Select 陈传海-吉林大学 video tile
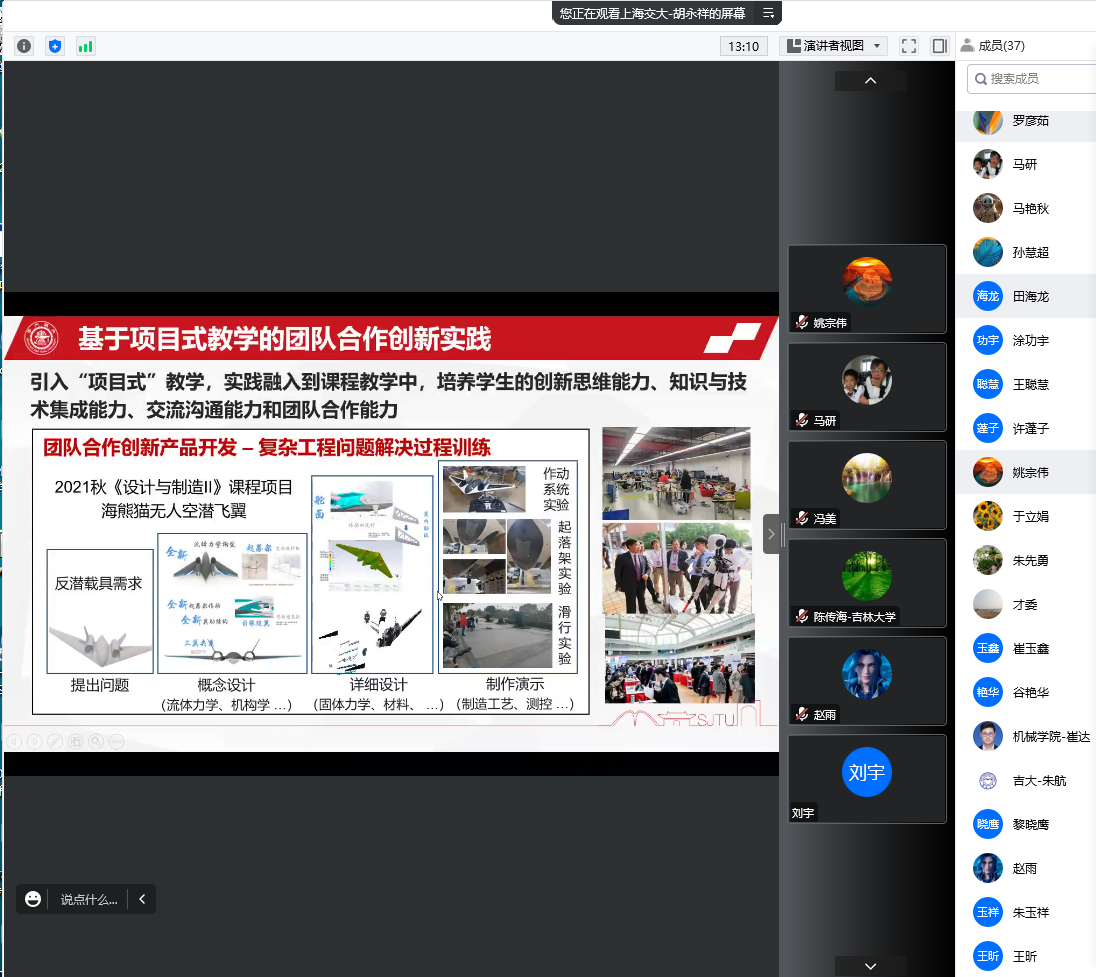The height and width of the screenshot is (977, 1096). coord(867,583)
